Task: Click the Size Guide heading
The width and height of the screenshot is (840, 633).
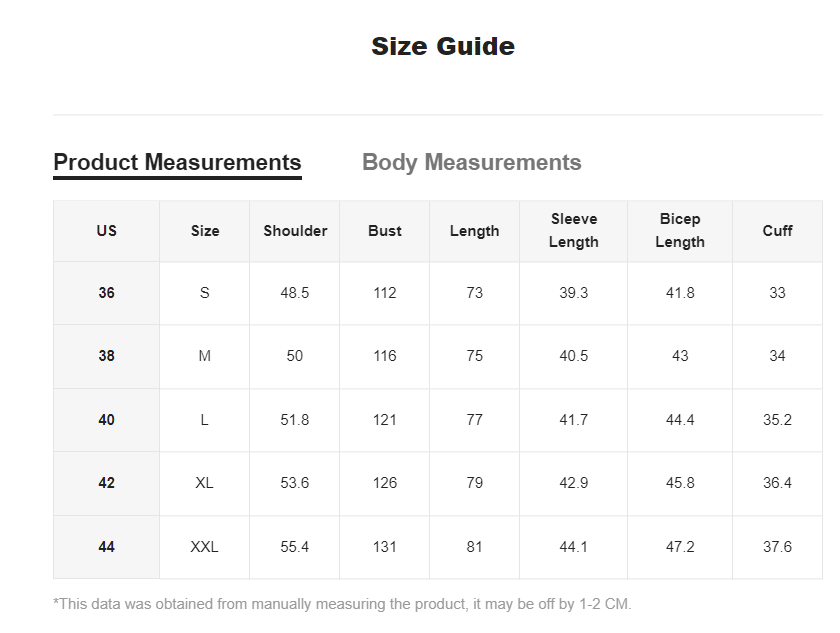Action: [443, 46]
